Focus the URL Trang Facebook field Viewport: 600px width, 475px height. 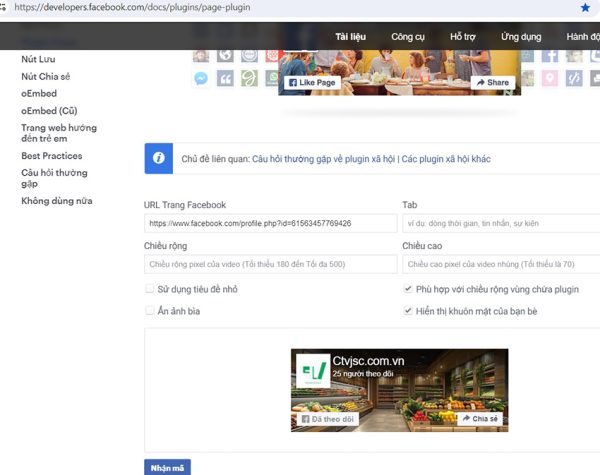click(x=271, y=223)
